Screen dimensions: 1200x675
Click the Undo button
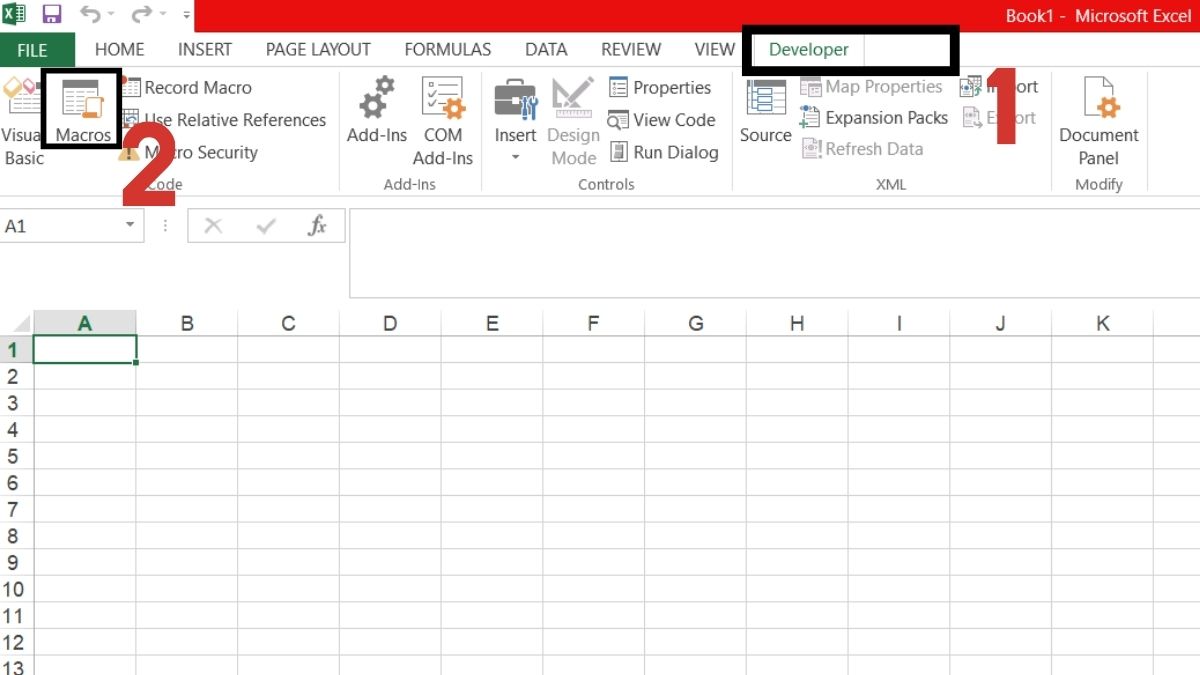point(90,15)
